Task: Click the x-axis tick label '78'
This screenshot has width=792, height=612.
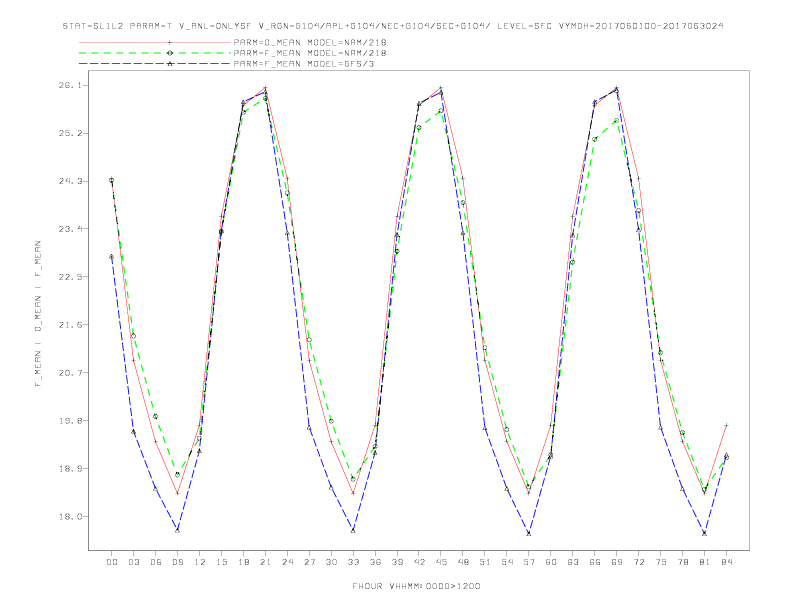Action: pos(683,562)
